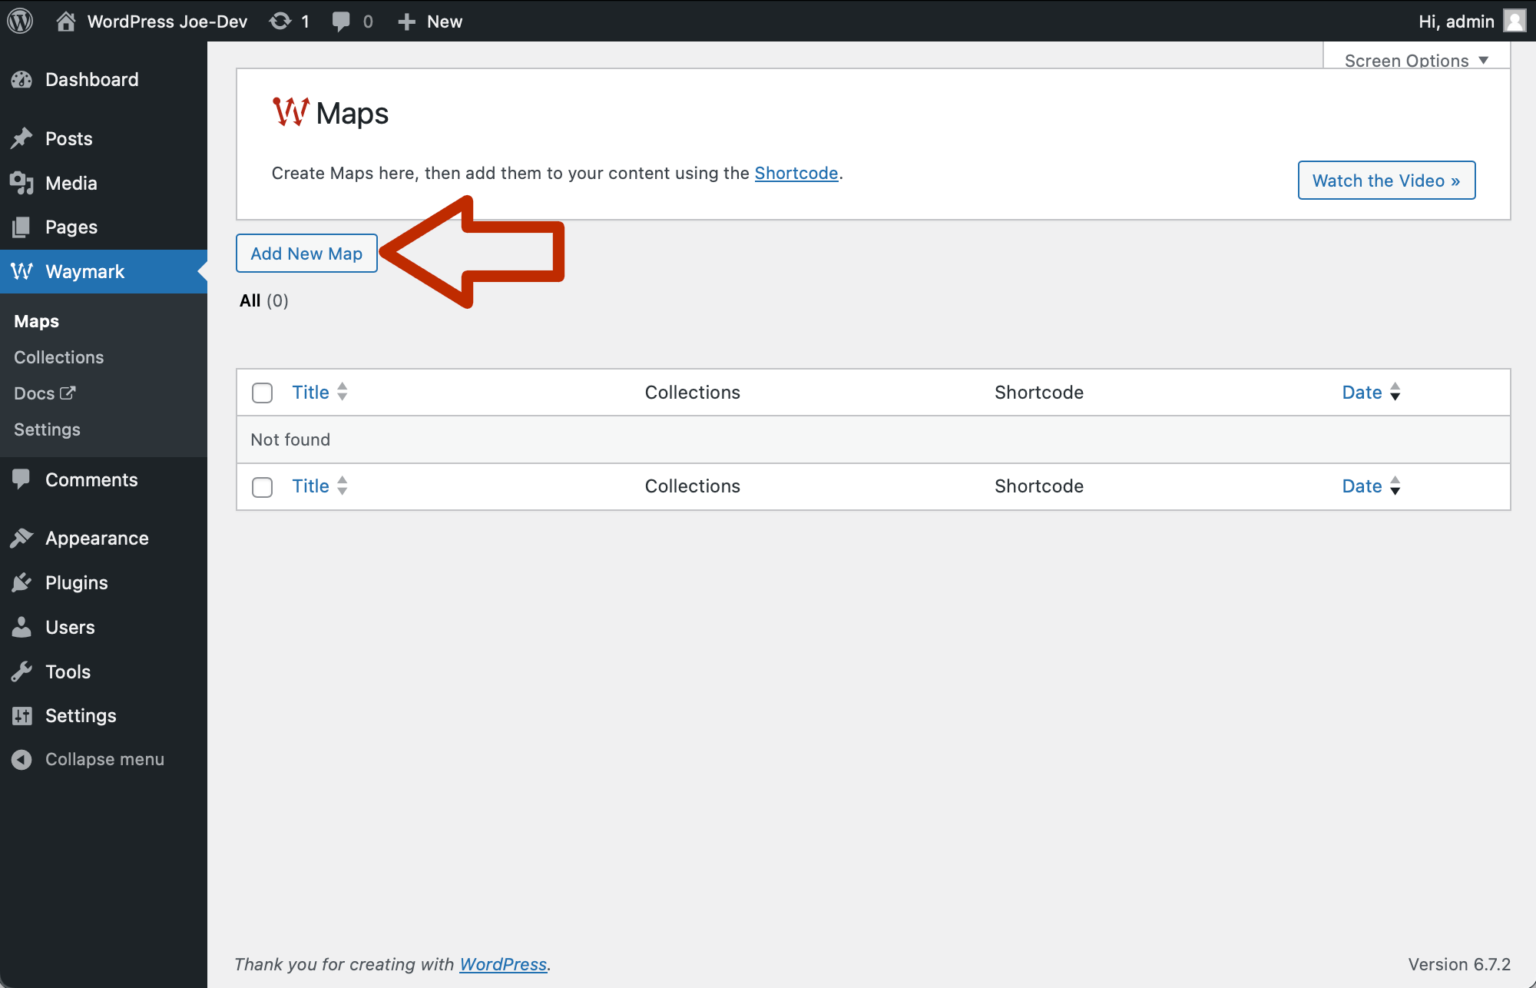
Task: Select the Media library icon
Action: click(x=22, y=183)
